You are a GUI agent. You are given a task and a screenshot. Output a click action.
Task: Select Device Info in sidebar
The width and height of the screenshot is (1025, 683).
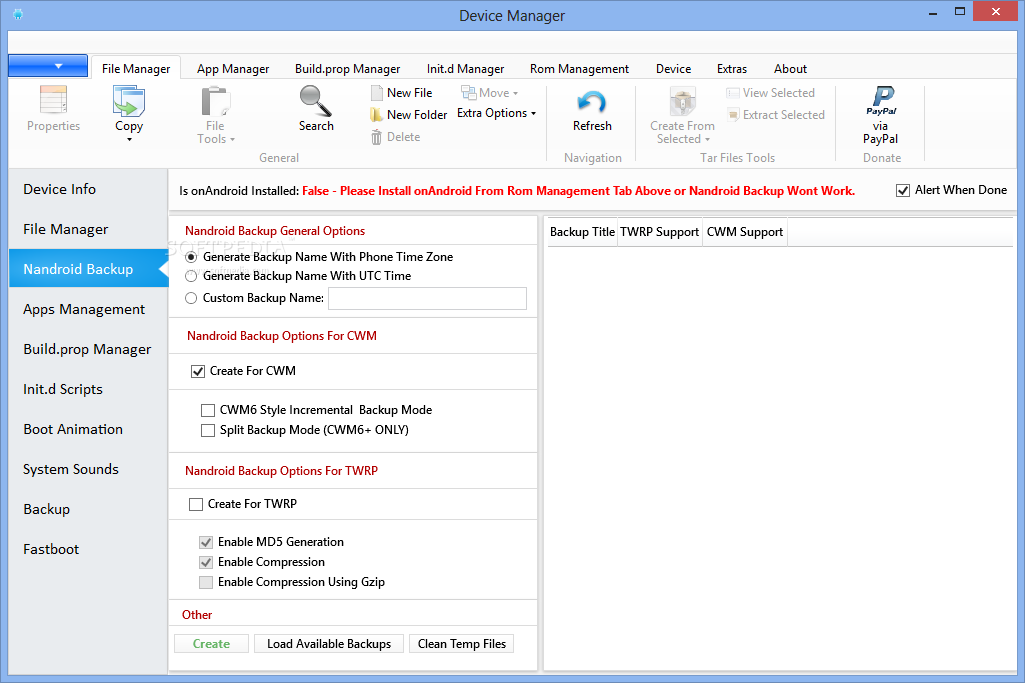(89, 190)
